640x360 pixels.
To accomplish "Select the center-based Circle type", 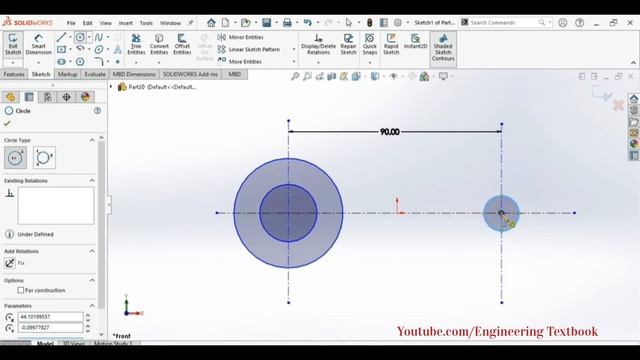I will tap(16, 158).
